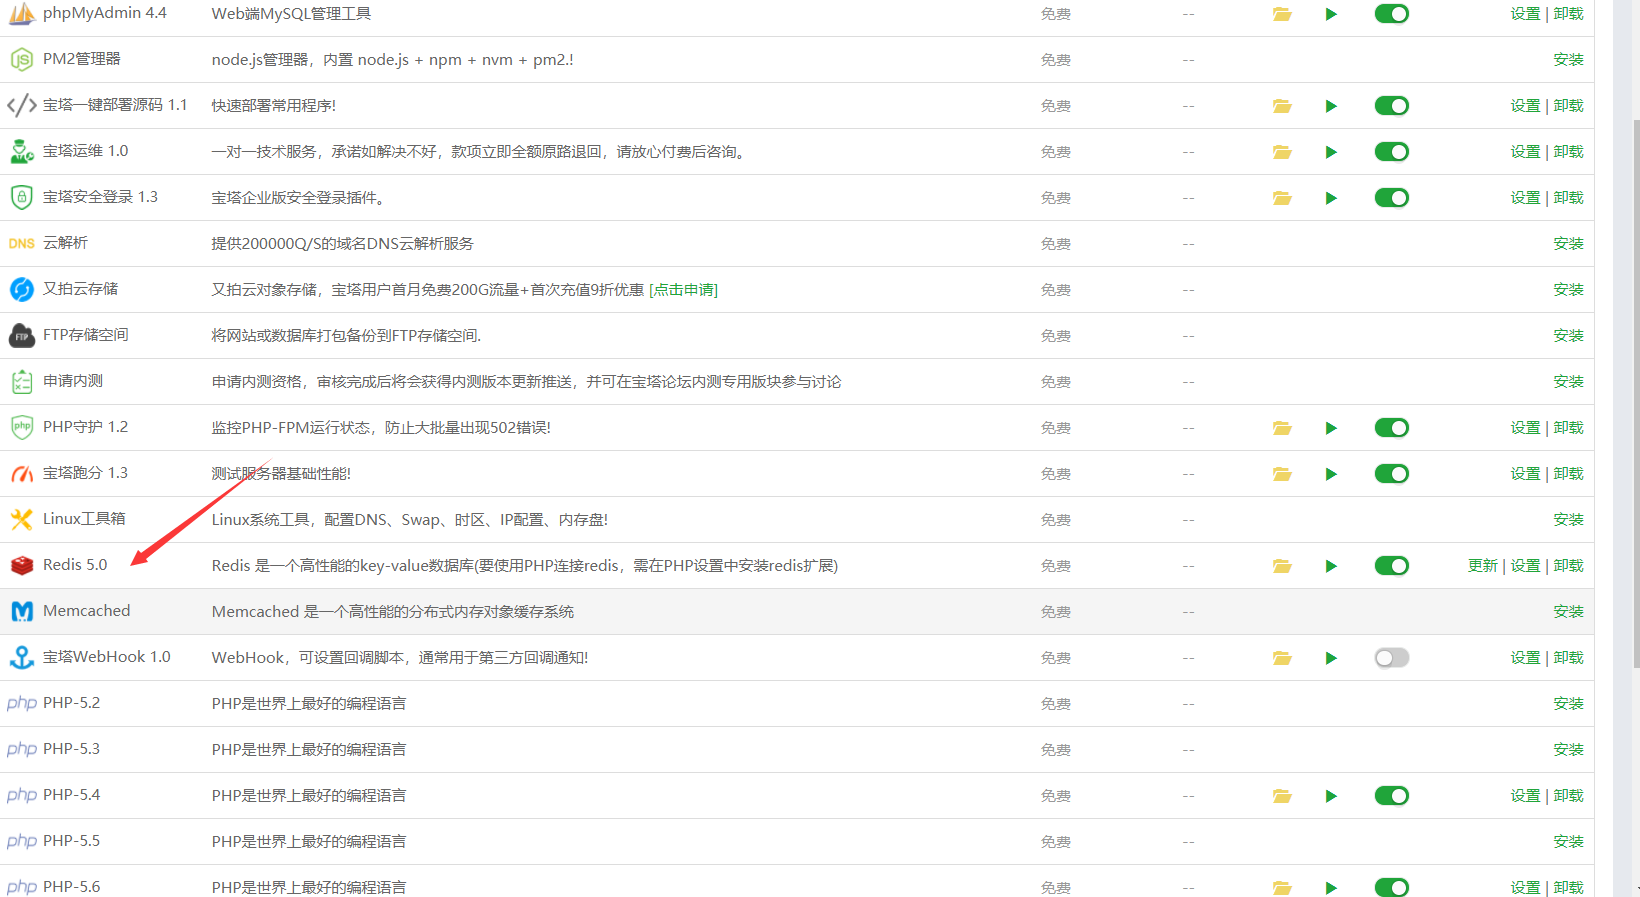
Task: Click 更新 link for Redis 5.0
Action: point(1483,566)
